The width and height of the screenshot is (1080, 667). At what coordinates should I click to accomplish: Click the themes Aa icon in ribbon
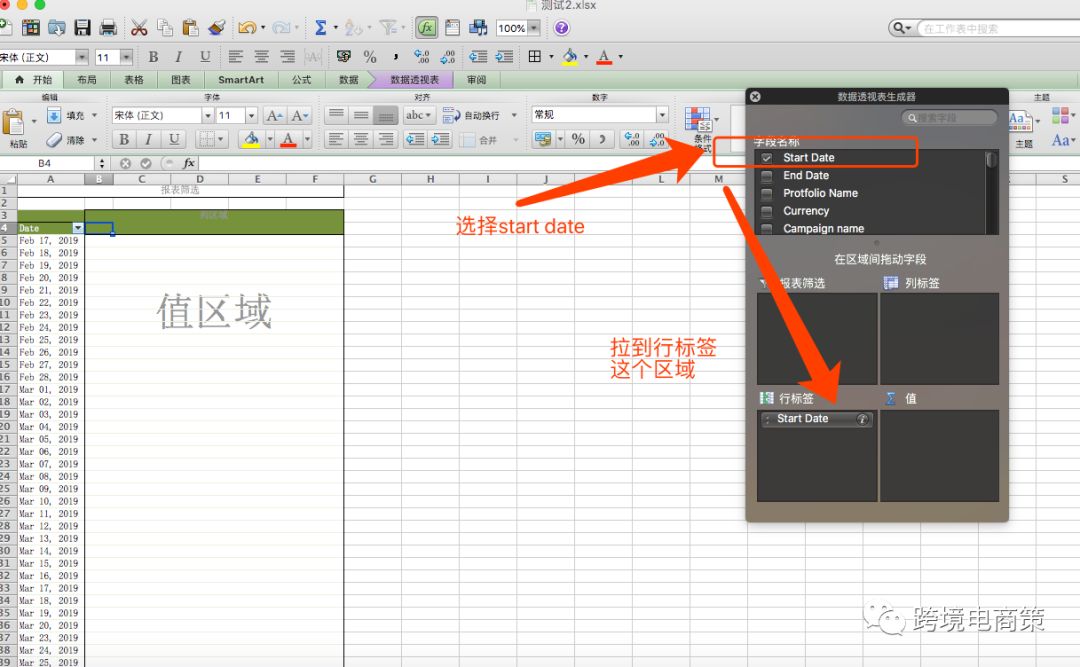[1019, 120]
